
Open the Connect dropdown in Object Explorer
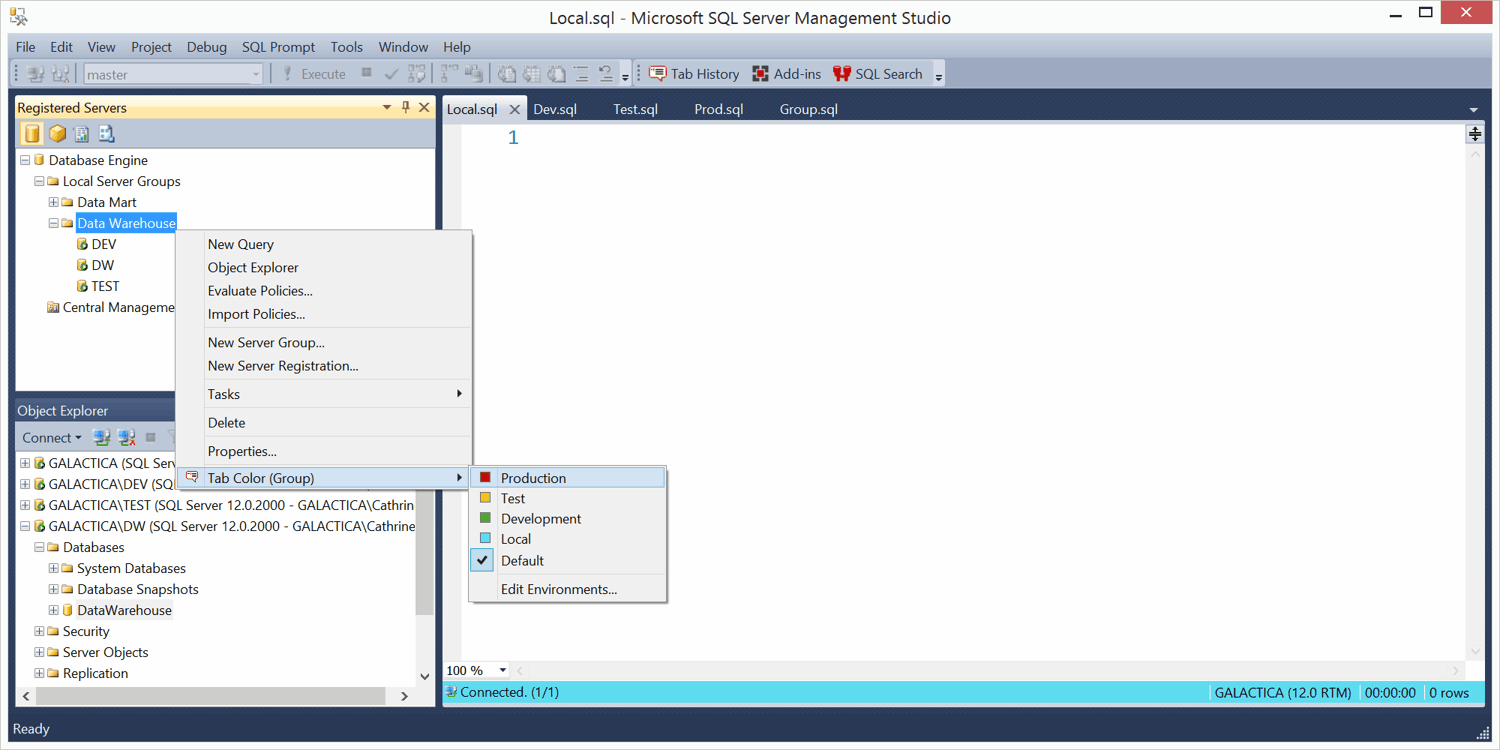coord(52,438)
